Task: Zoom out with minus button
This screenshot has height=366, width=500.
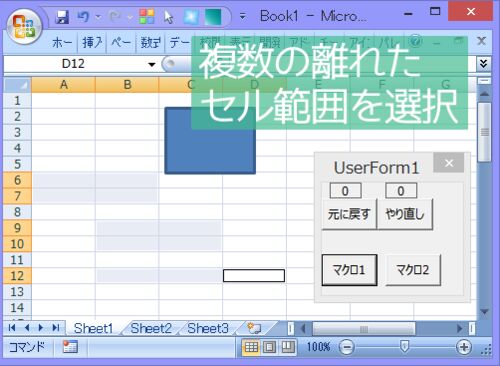Action: (x=347, y=347)
